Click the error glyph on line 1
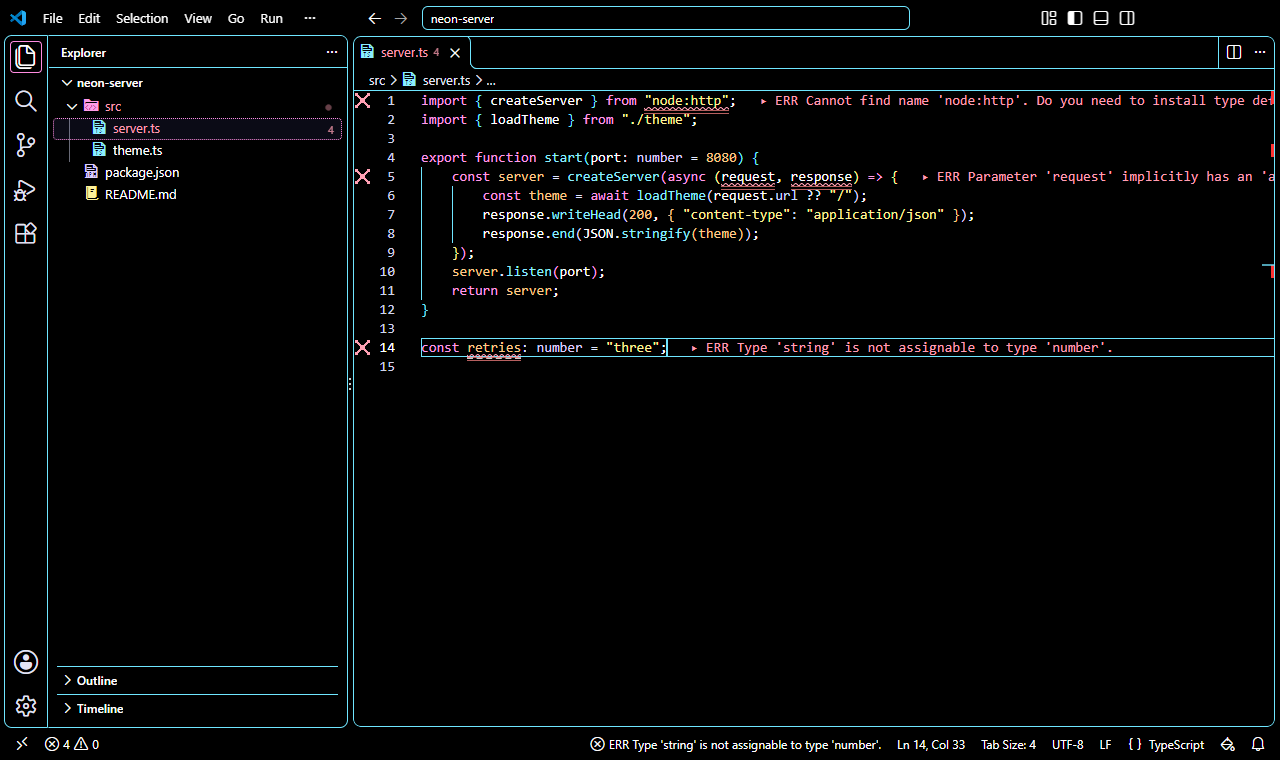This screenshot has height=760, width=1280. point(363,100)
